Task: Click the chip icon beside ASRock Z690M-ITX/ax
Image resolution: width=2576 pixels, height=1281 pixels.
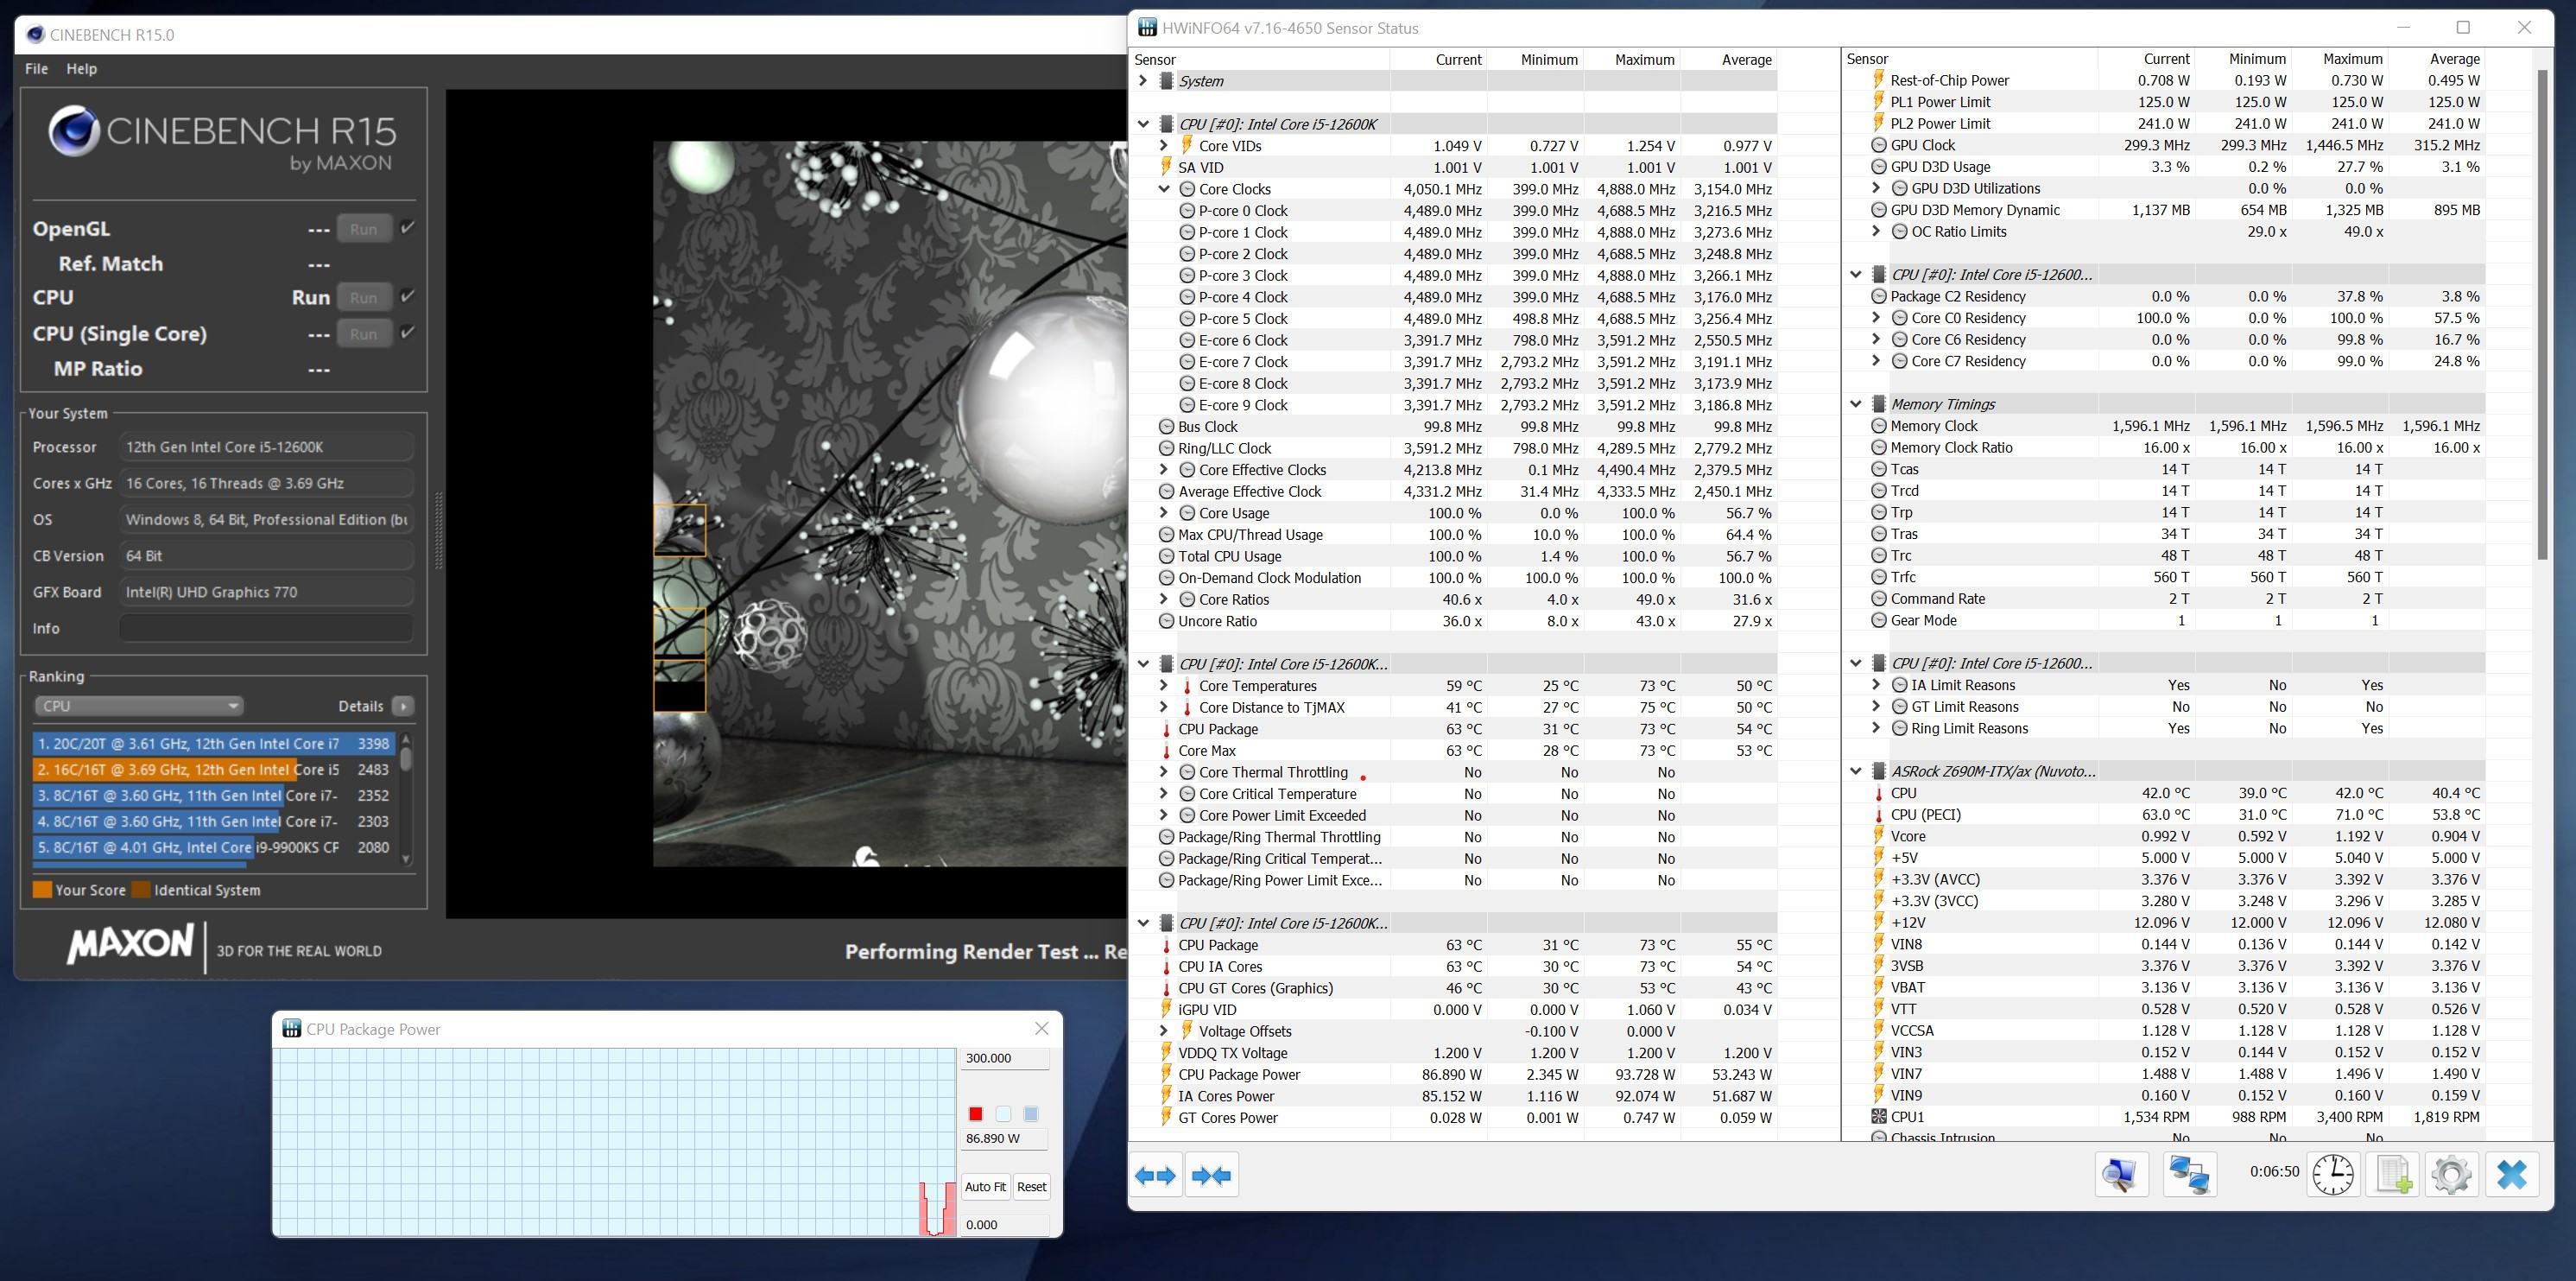Action: [x=1879, y=771]
